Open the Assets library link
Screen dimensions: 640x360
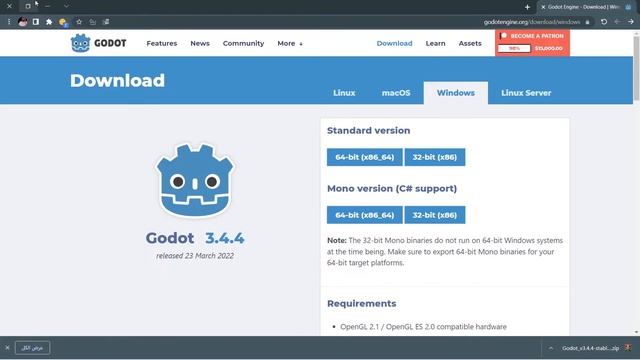pyautogui.click(x=470, y=43)
